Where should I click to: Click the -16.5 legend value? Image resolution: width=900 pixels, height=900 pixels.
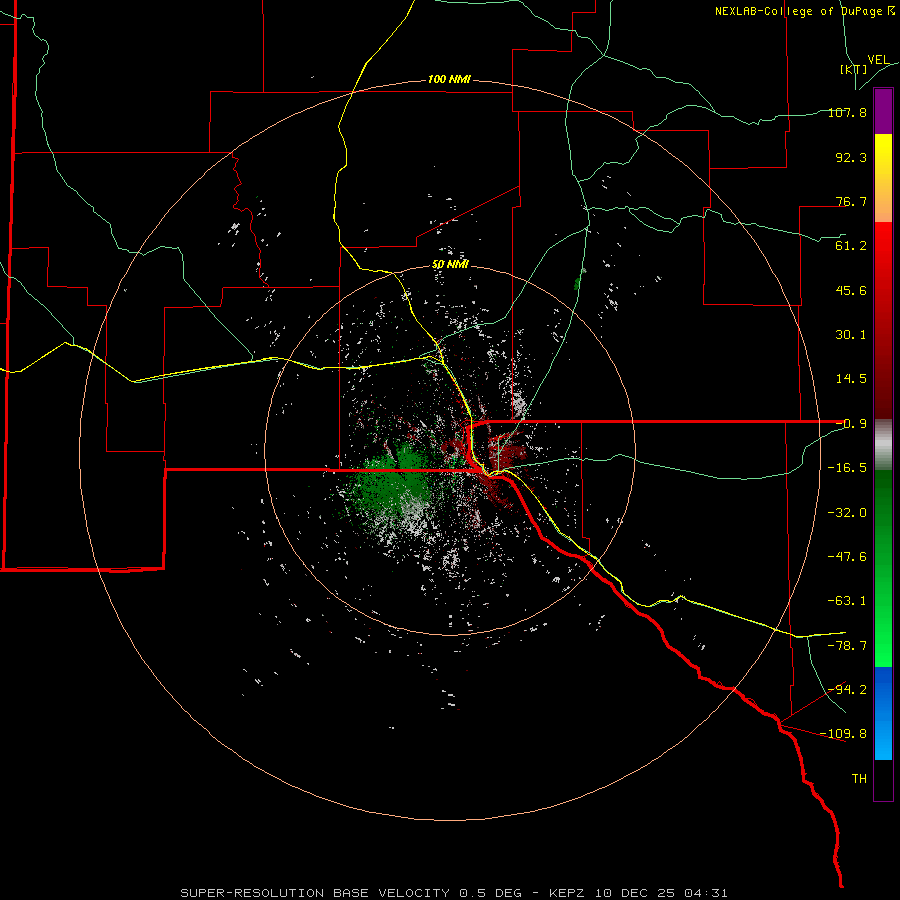(x=847, y=468)
